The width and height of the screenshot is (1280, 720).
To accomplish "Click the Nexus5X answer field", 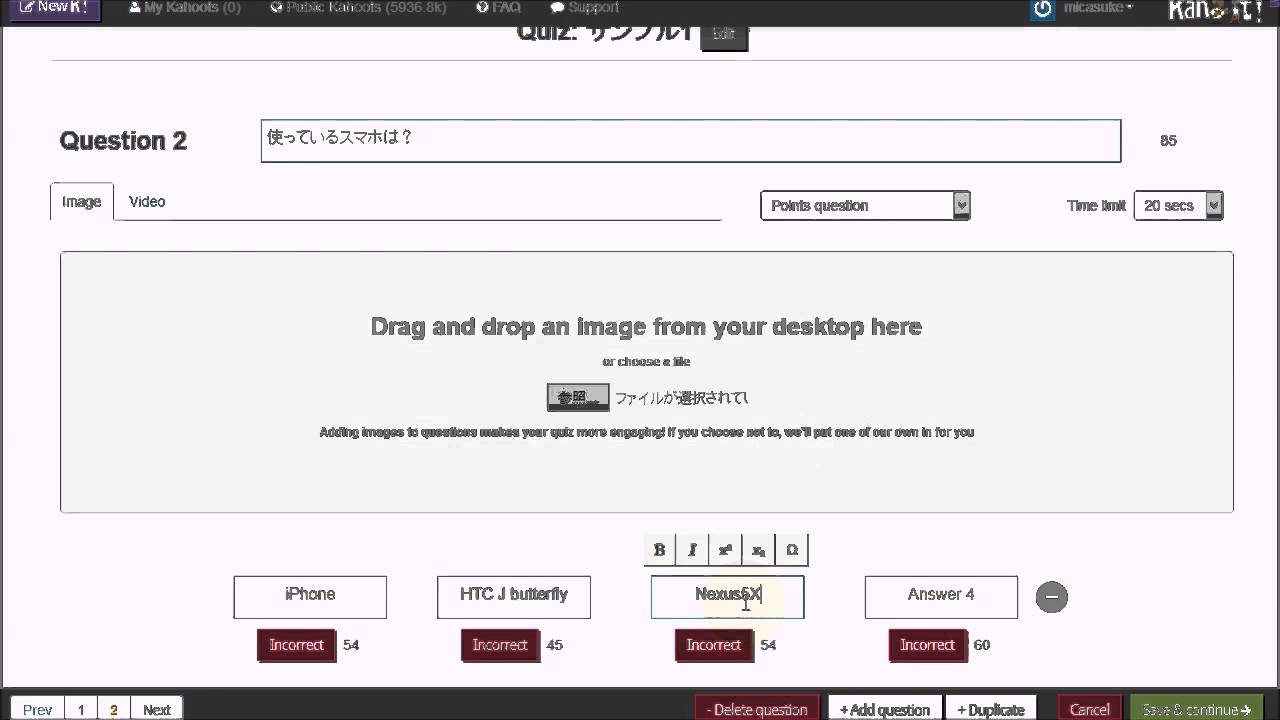I will [728, 597].
